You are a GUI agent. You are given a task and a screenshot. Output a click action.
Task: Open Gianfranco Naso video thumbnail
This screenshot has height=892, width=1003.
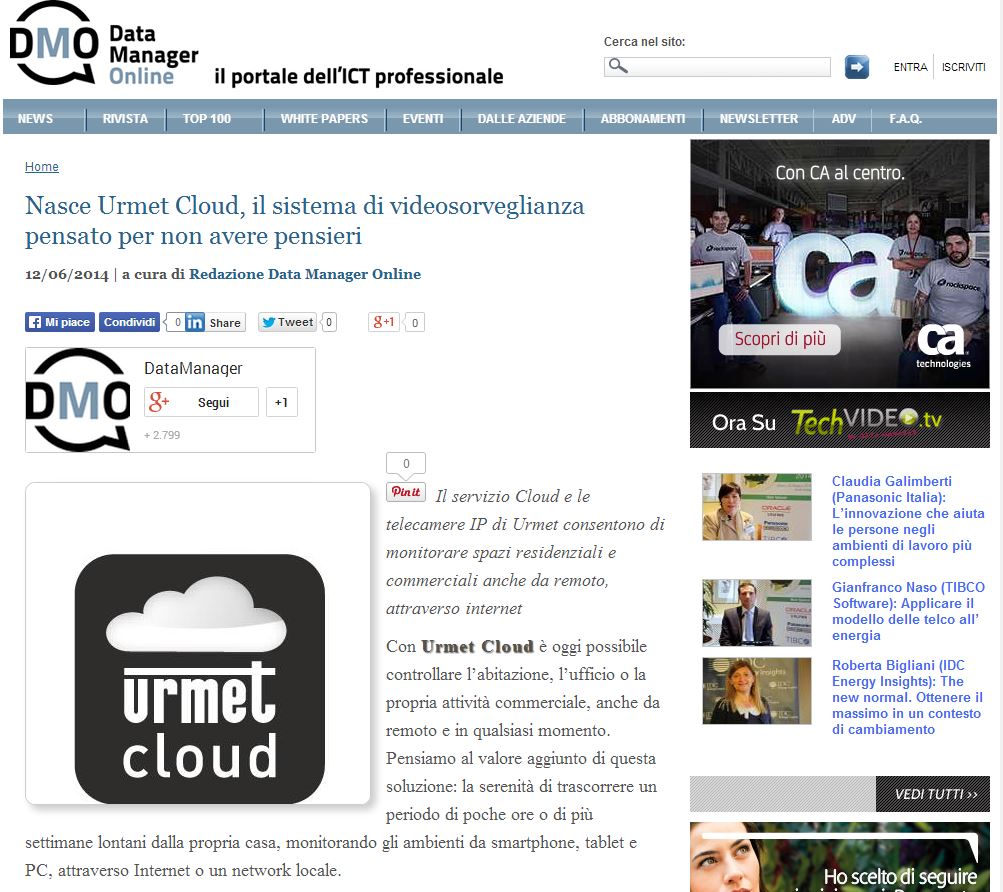coord(757,613)
